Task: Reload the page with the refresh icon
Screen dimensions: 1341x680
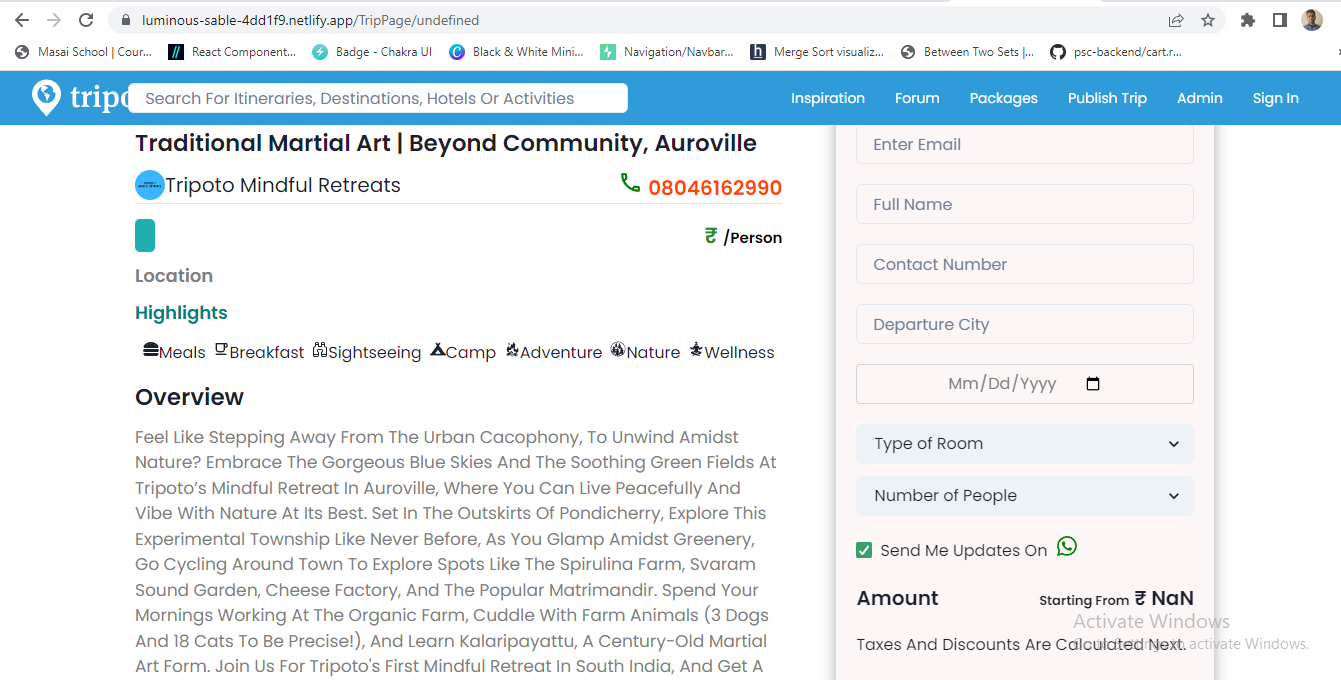Action: (x=86, y=20)
